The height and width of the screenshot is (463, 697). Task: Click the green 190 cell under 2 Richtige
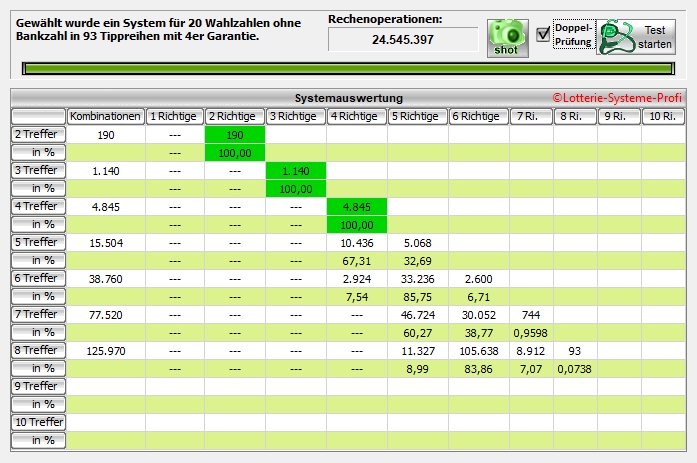click(x=235, y=134)
